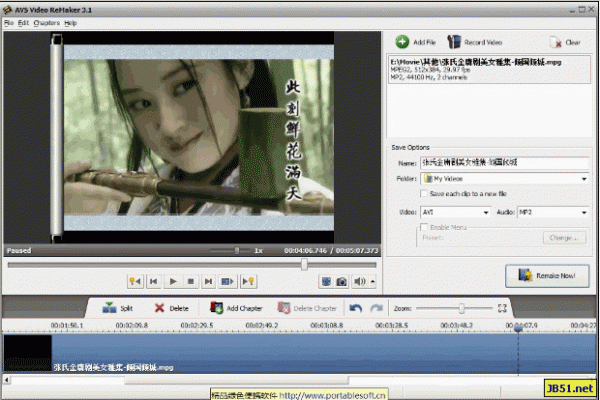Expand volume arrow beside speaker

pyautogui.click(x=373, y=282)
